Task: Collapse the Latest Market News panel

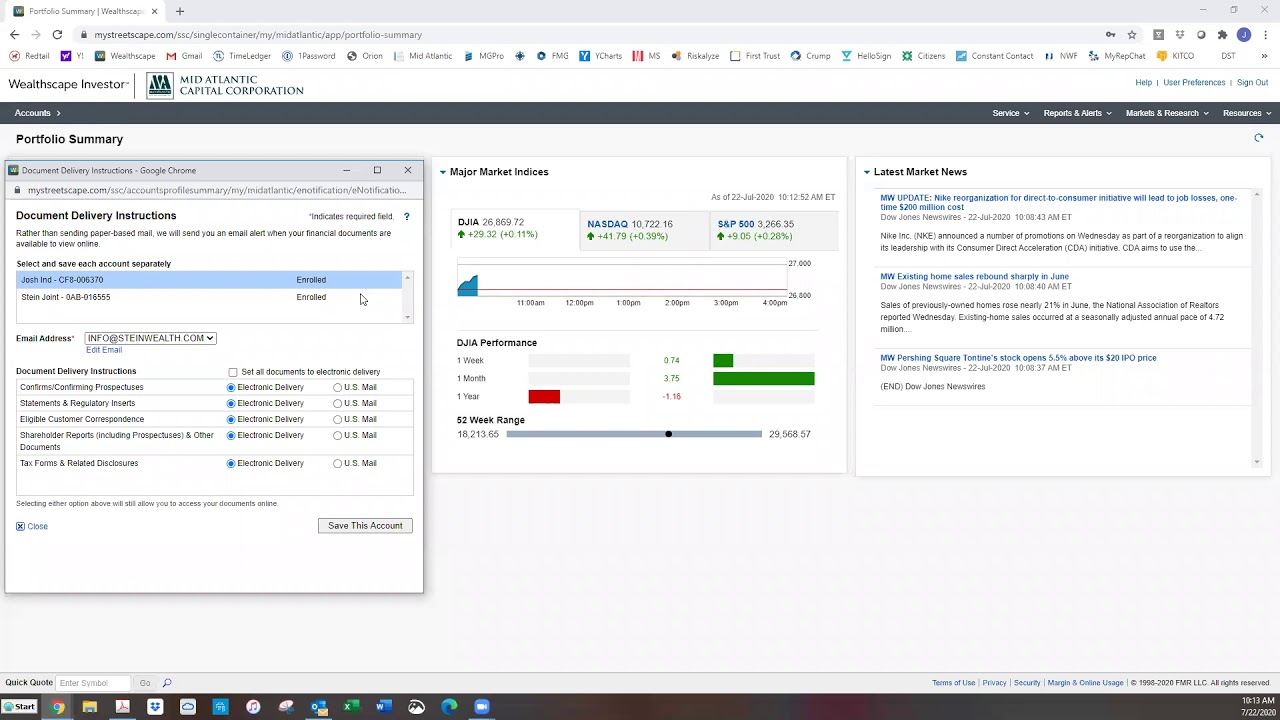Action: 867,172
